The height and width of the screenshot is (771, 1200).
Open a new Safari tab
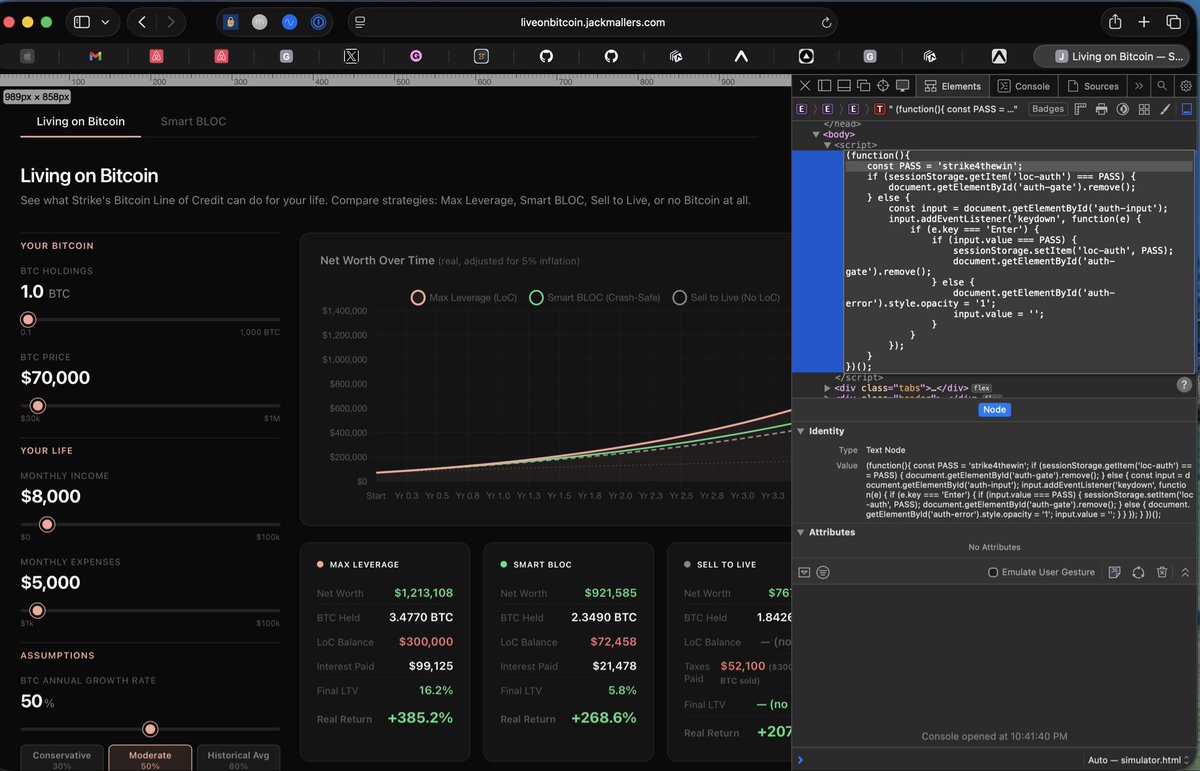(1144, 22)
